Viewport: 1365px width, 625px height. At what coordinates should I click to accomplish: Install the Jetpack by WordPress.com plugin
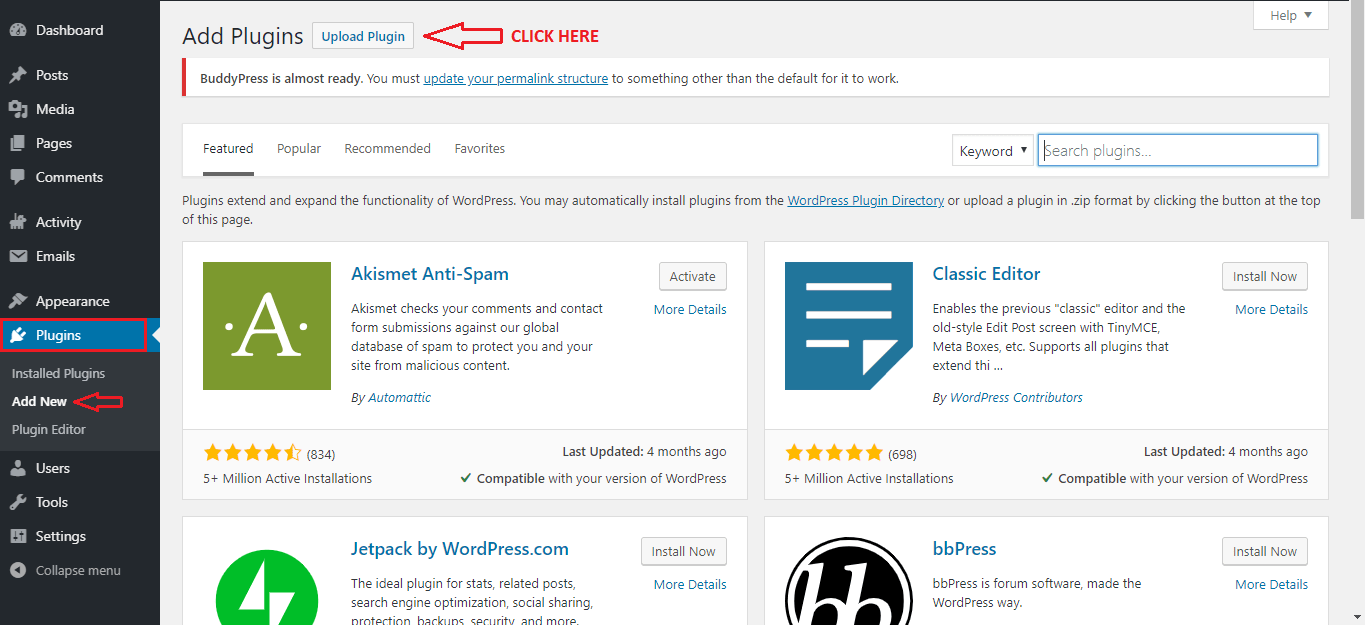[684, 552]
